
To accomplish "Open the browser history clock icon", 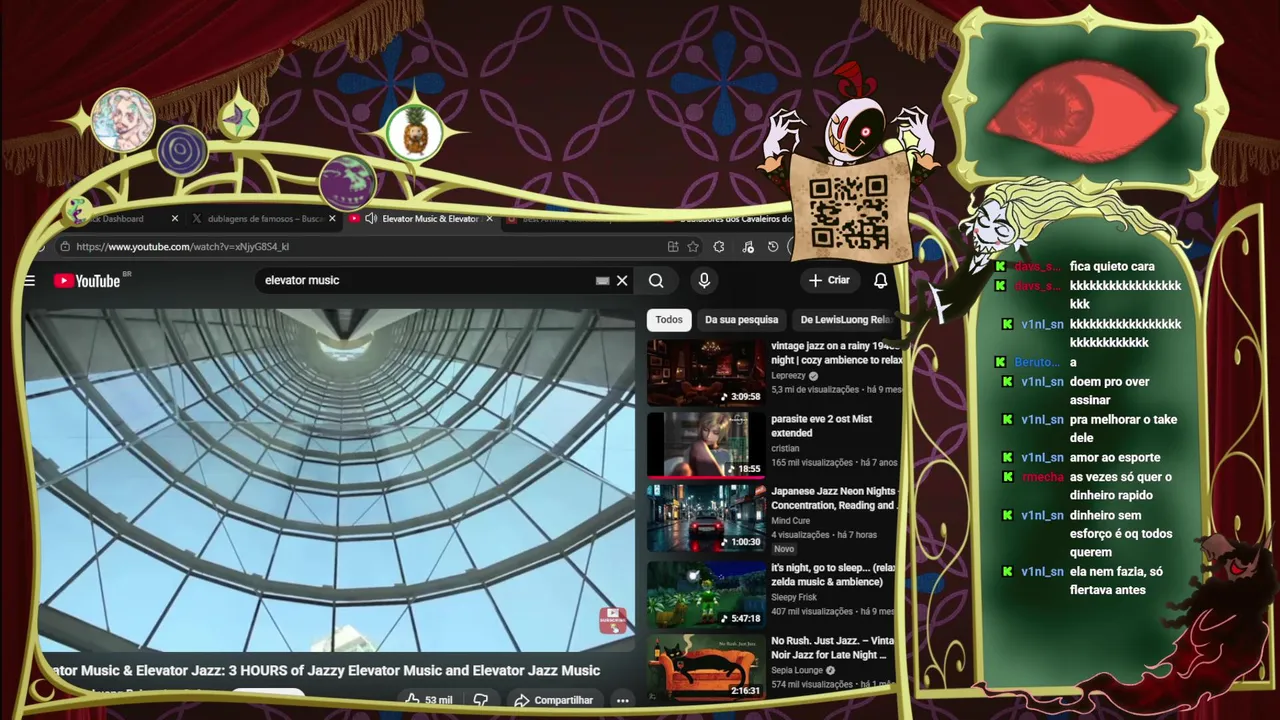I will click(x=773, y=247).
